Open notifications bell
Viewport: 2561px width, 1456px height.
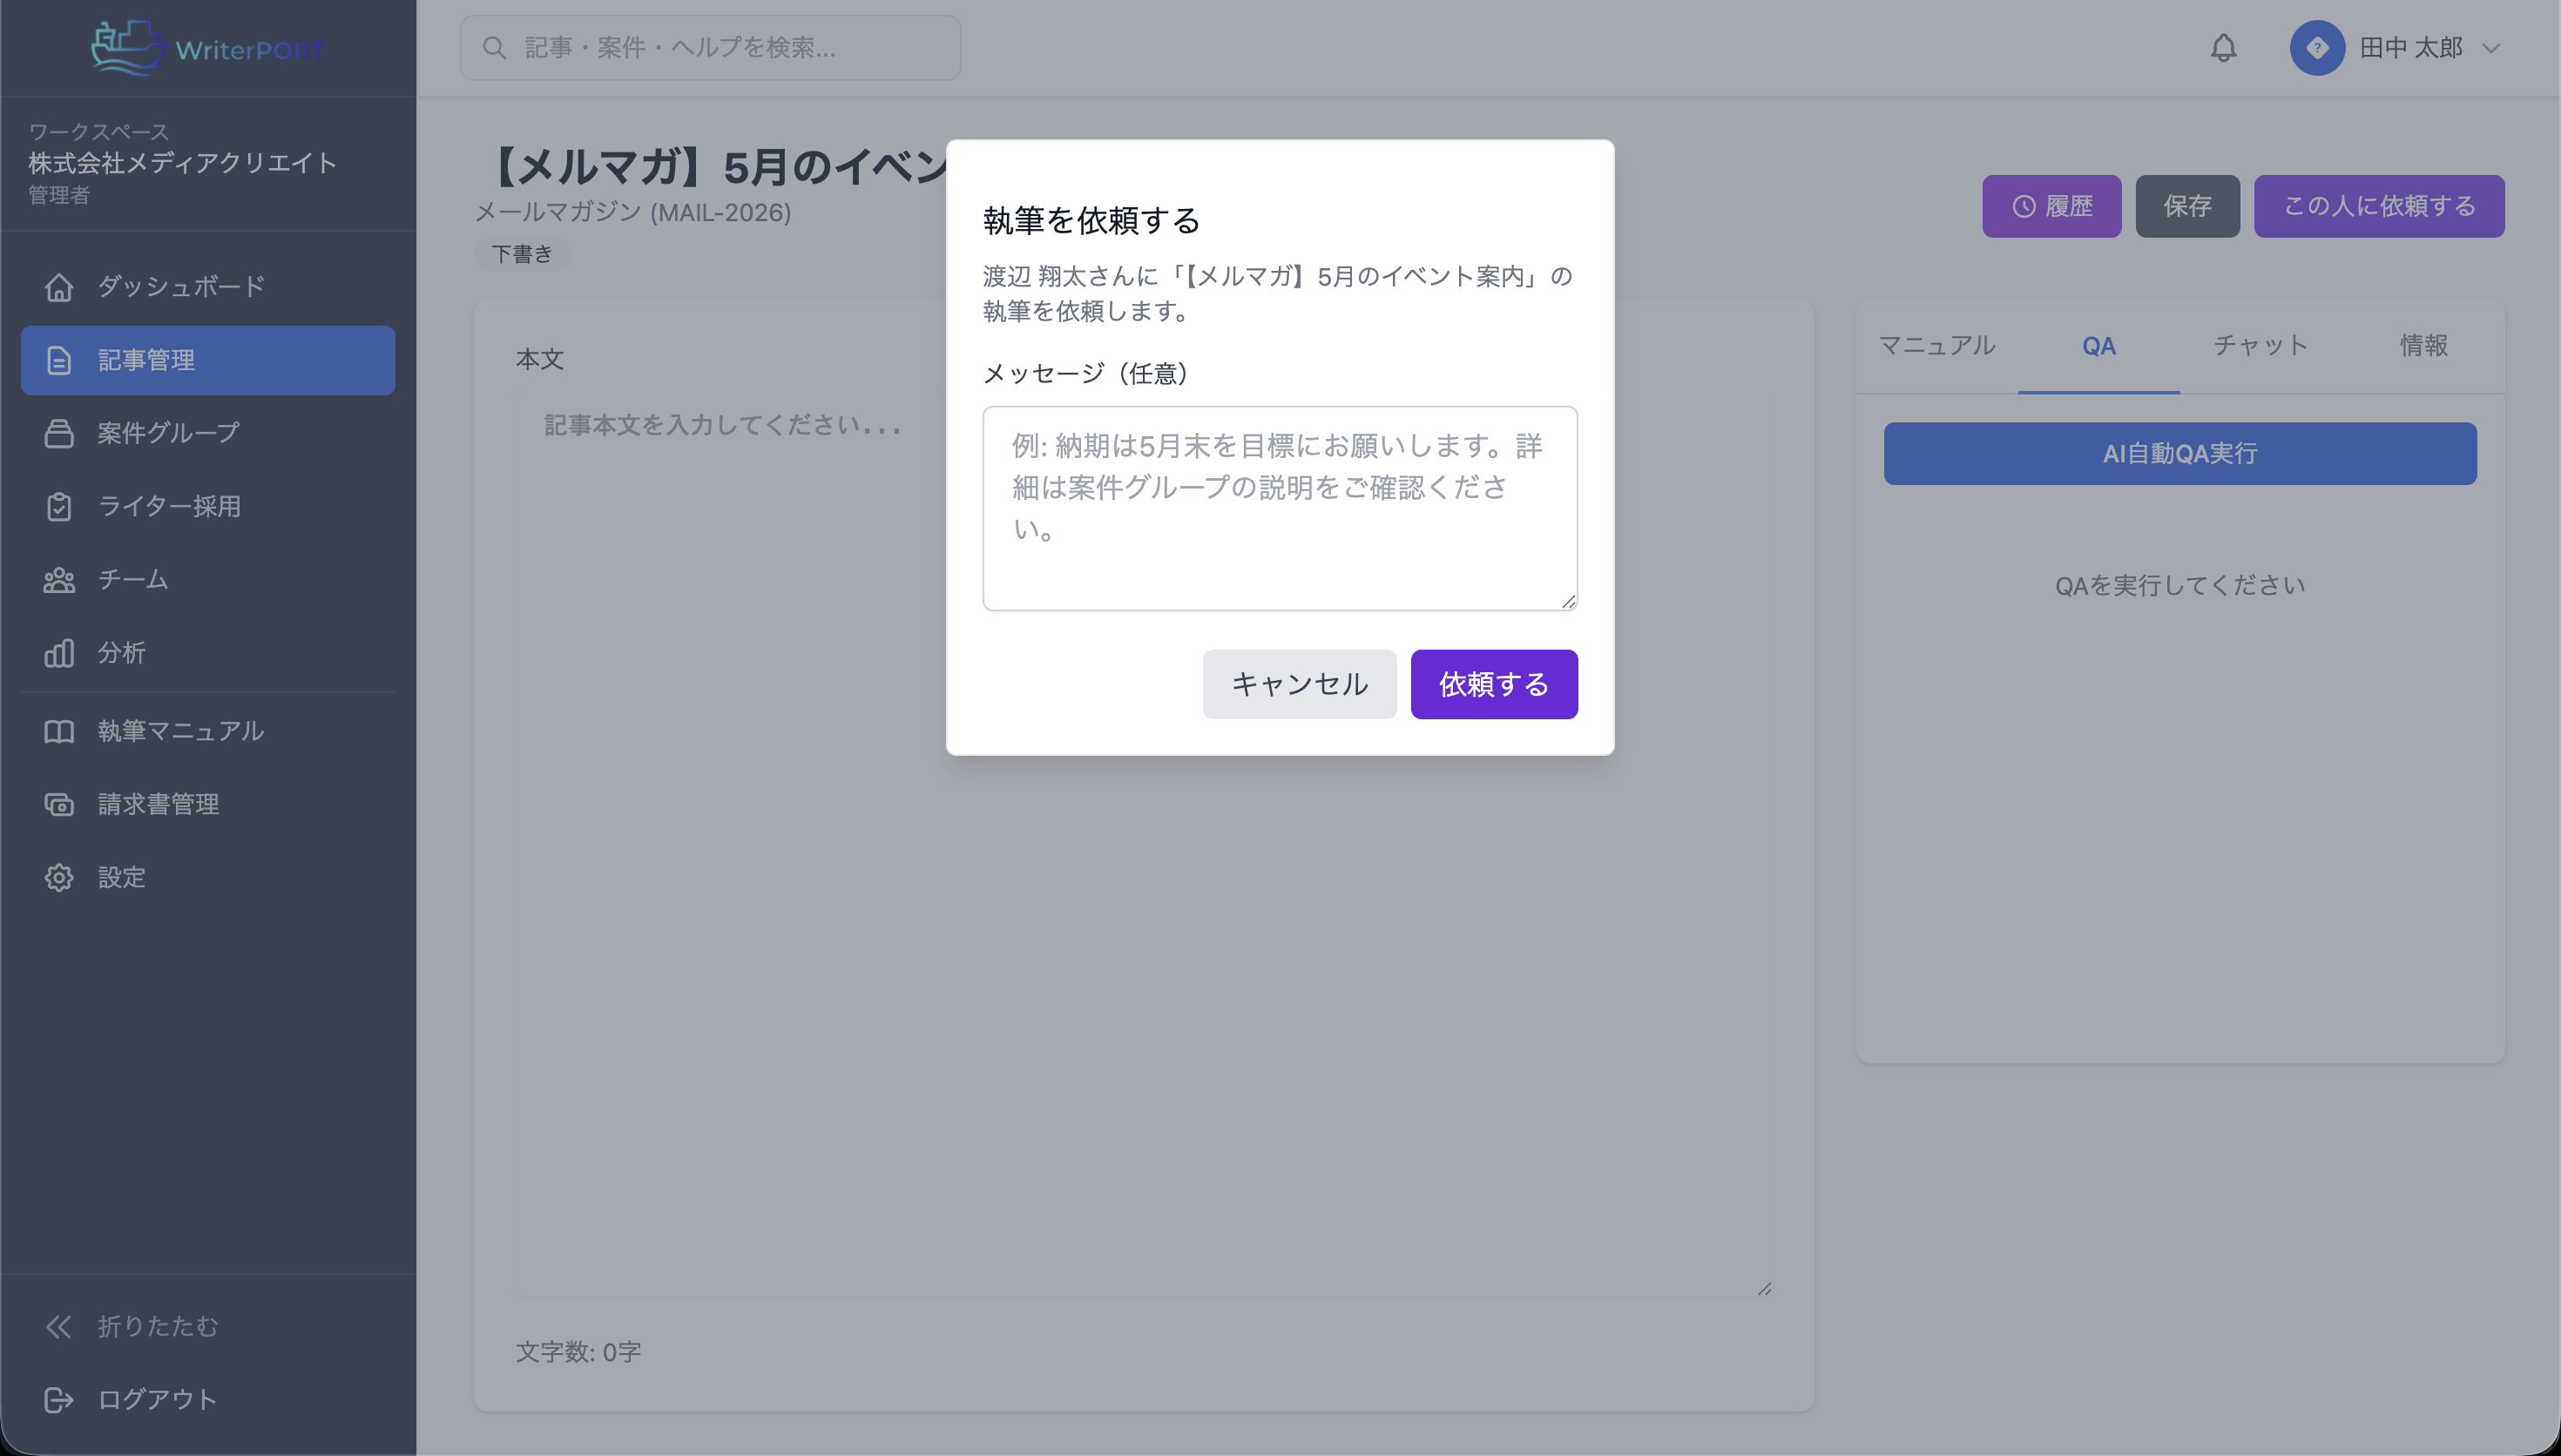[2223, 47]
